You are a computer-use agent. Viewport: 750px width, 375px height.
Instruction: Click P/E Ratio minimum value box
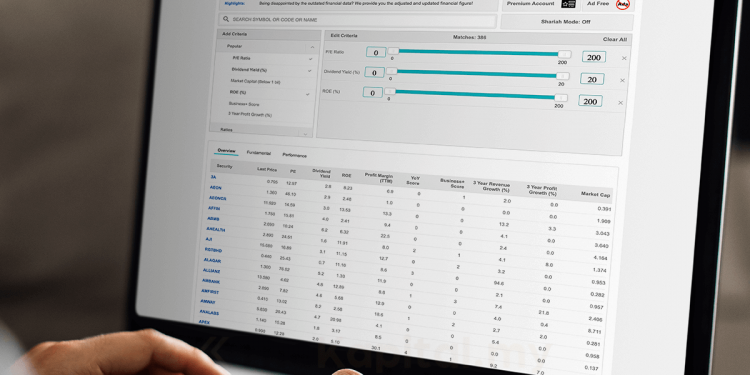[376, 52]
